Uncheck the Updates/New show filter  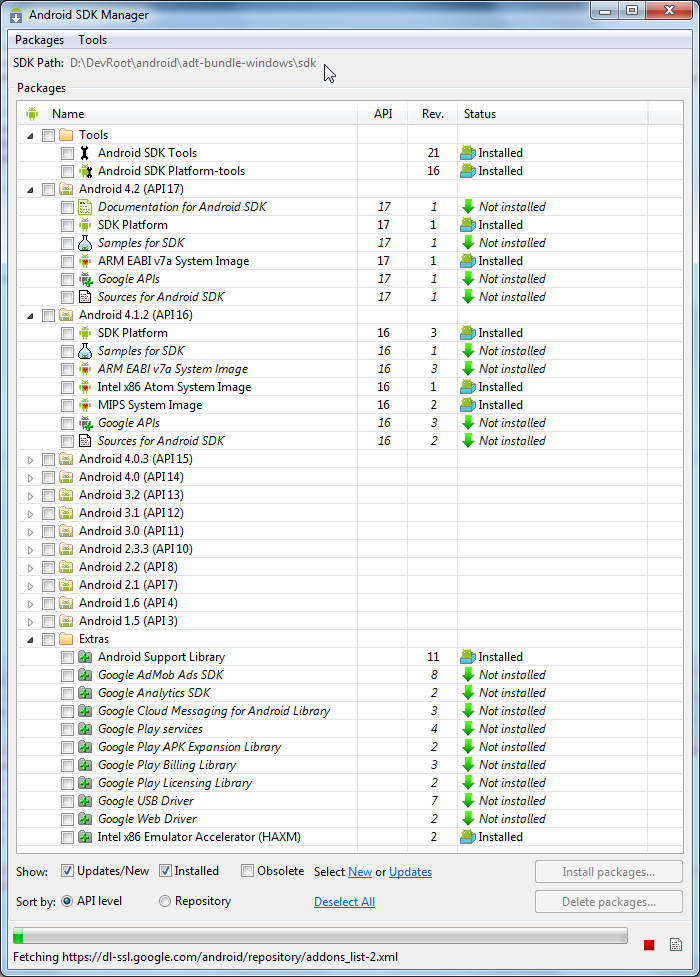click(x=67, y=871)
